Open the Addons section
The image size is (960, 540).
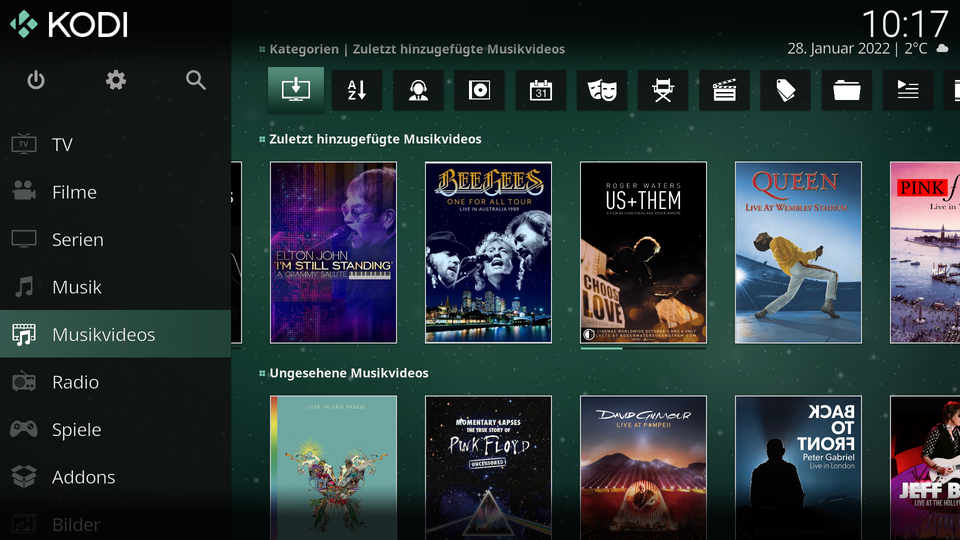(115, 476)
